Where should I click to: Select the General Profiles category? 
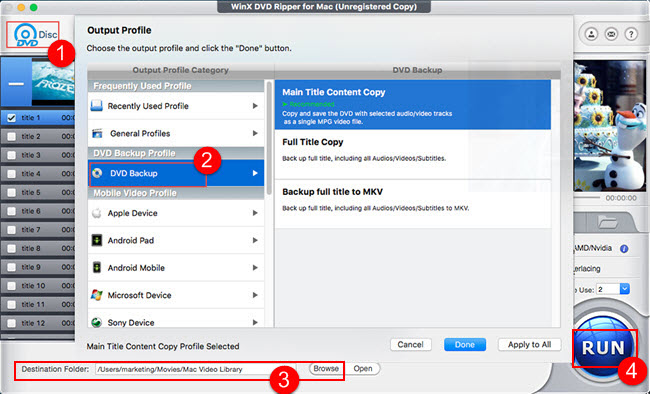click(x=176, y=133)
